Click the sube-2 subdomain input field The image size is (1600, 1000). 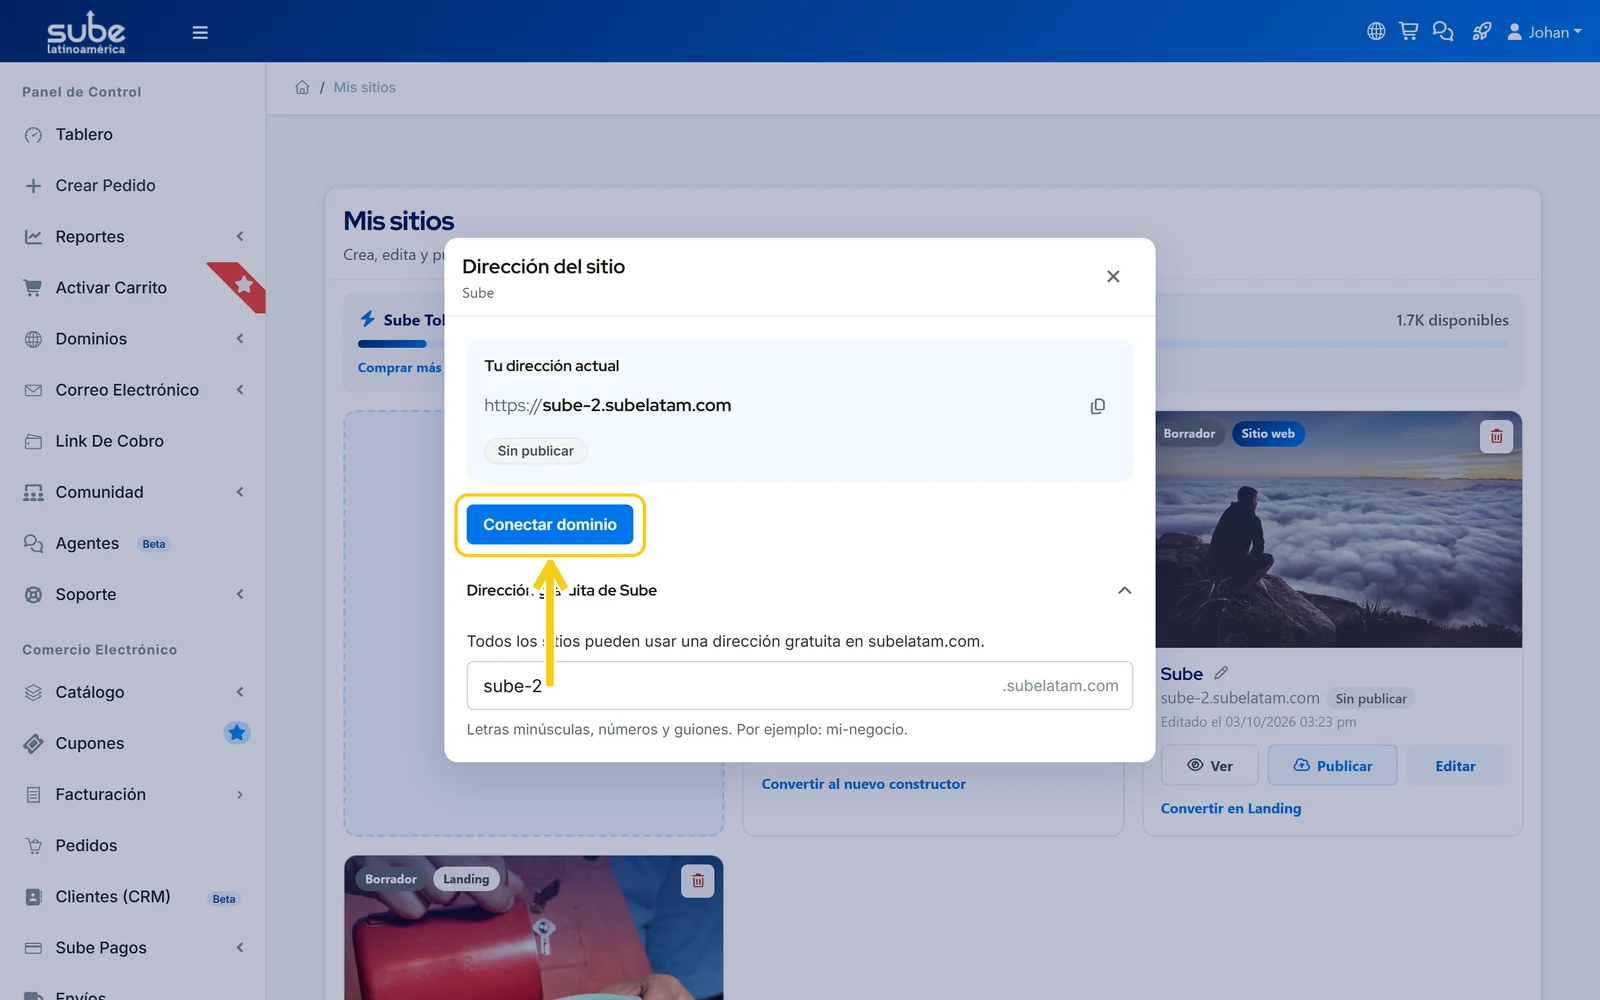pyautogui.click(x=799, y=686)
